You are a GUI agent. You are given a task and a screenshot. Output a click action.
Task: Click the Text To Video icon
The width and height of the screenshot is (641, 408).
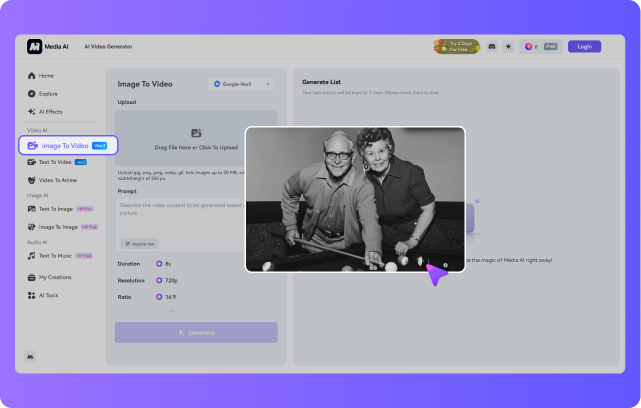(x=31, y=162)
